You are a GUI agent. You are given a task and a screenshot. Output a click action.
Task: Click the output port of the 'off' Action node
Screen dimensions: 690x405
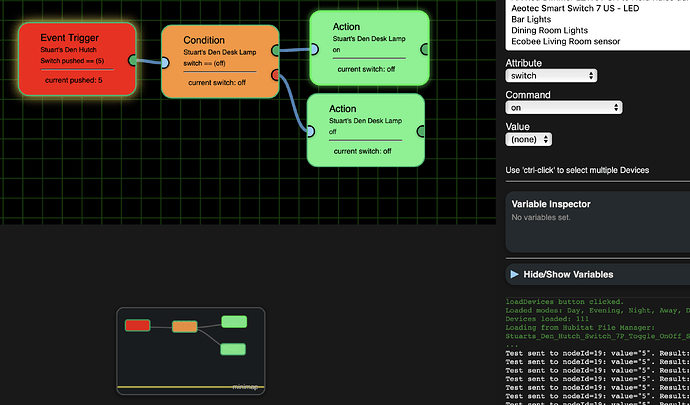click(424, 130)
